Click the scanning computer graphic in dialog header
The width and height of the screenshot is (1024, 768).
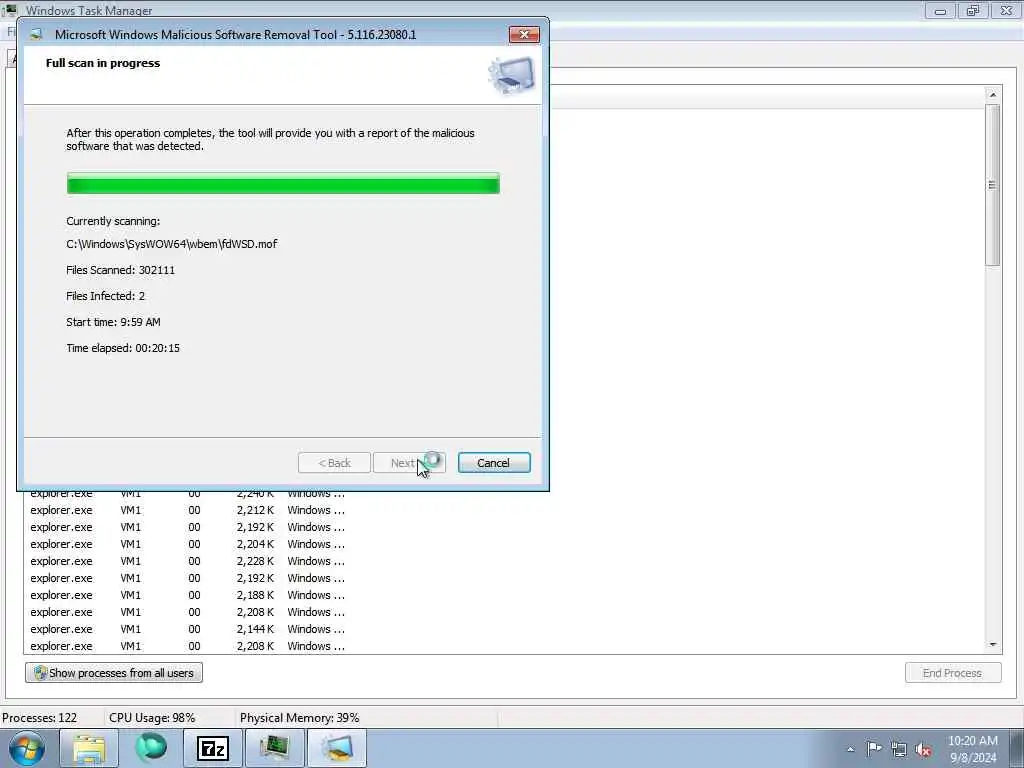[511, 75]
